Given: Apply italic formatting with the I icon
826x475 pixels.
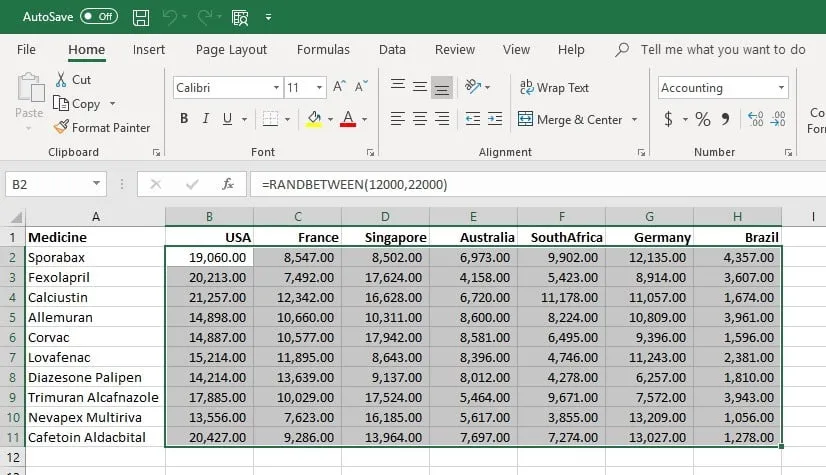Looking at the screenshot, I should (x=206, y=119).
